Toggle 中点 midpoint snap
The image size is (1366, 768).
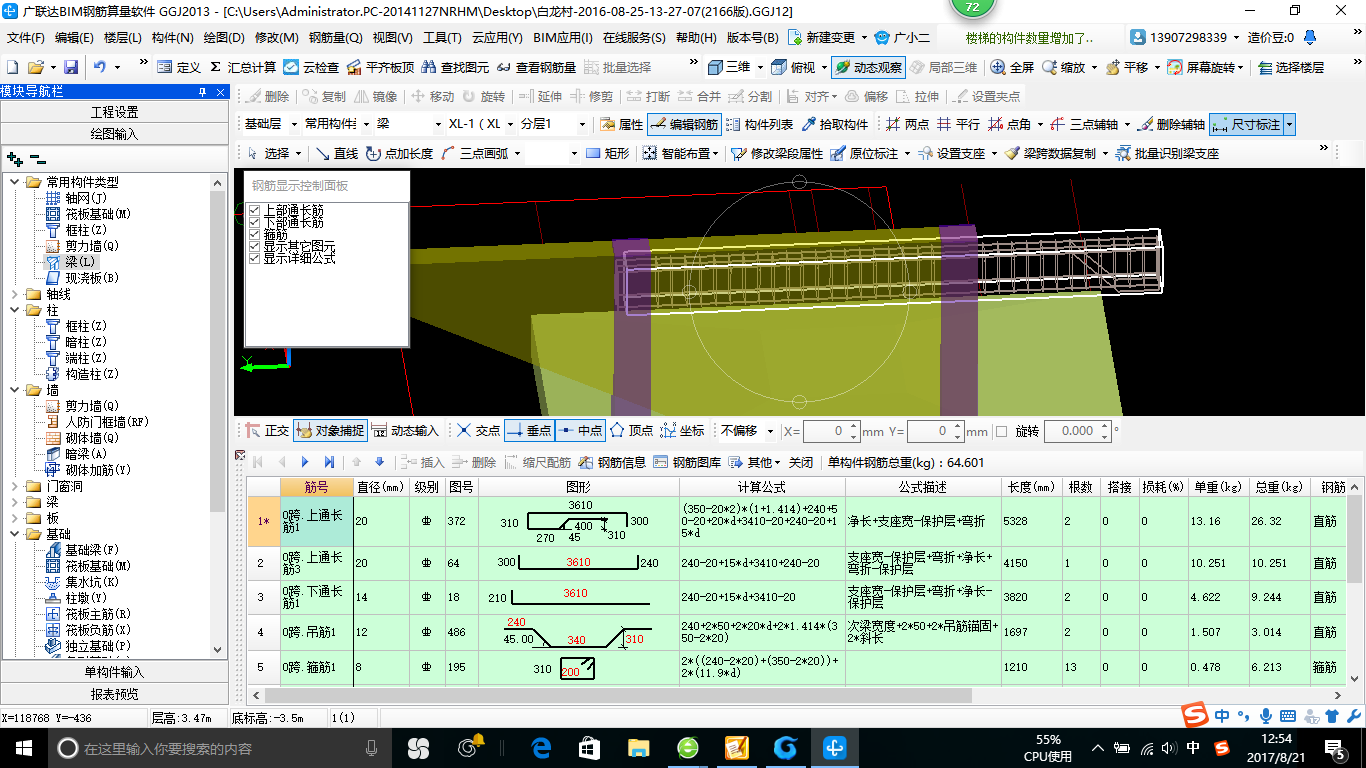[580, 430]
